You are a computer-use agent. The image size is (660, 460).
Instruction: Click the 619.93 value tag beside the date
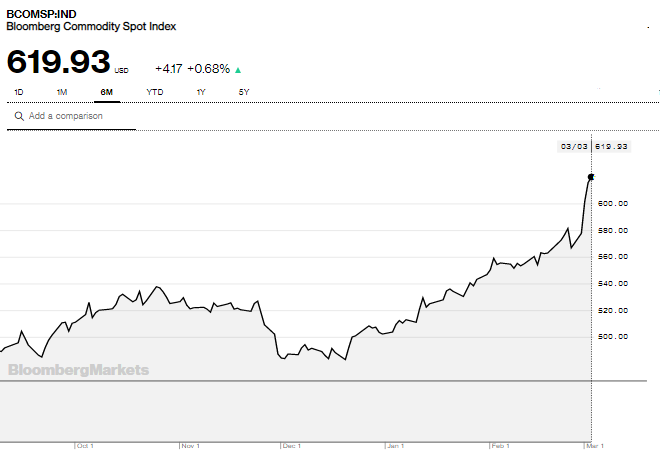[x=611, y=146]
